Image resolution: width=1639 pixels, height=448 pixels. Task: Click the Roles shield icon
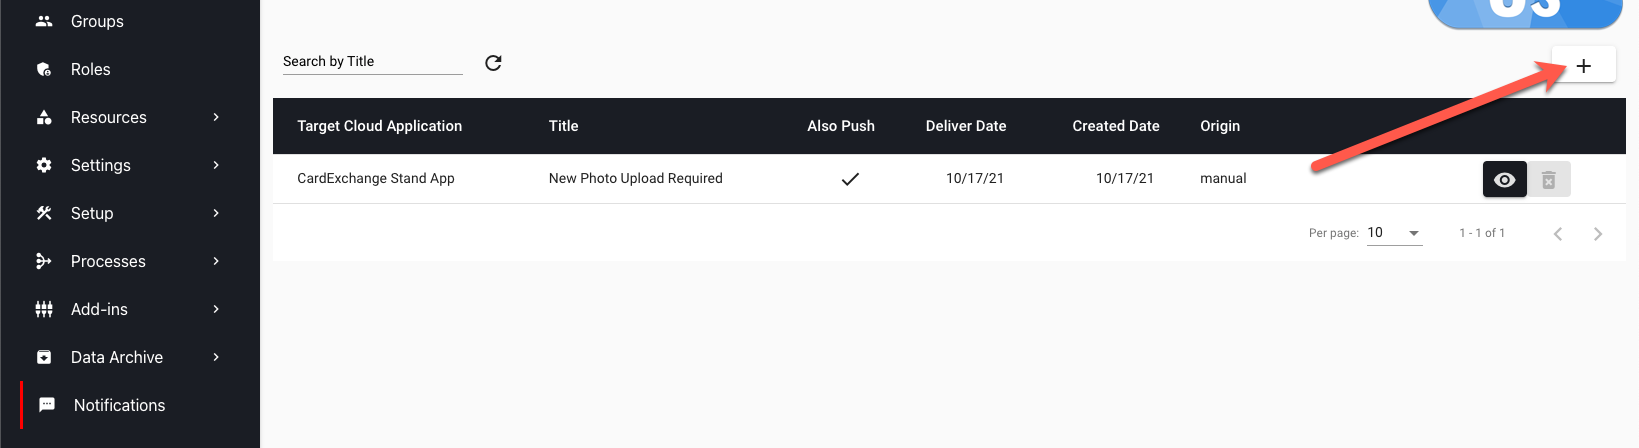(44, 69)
